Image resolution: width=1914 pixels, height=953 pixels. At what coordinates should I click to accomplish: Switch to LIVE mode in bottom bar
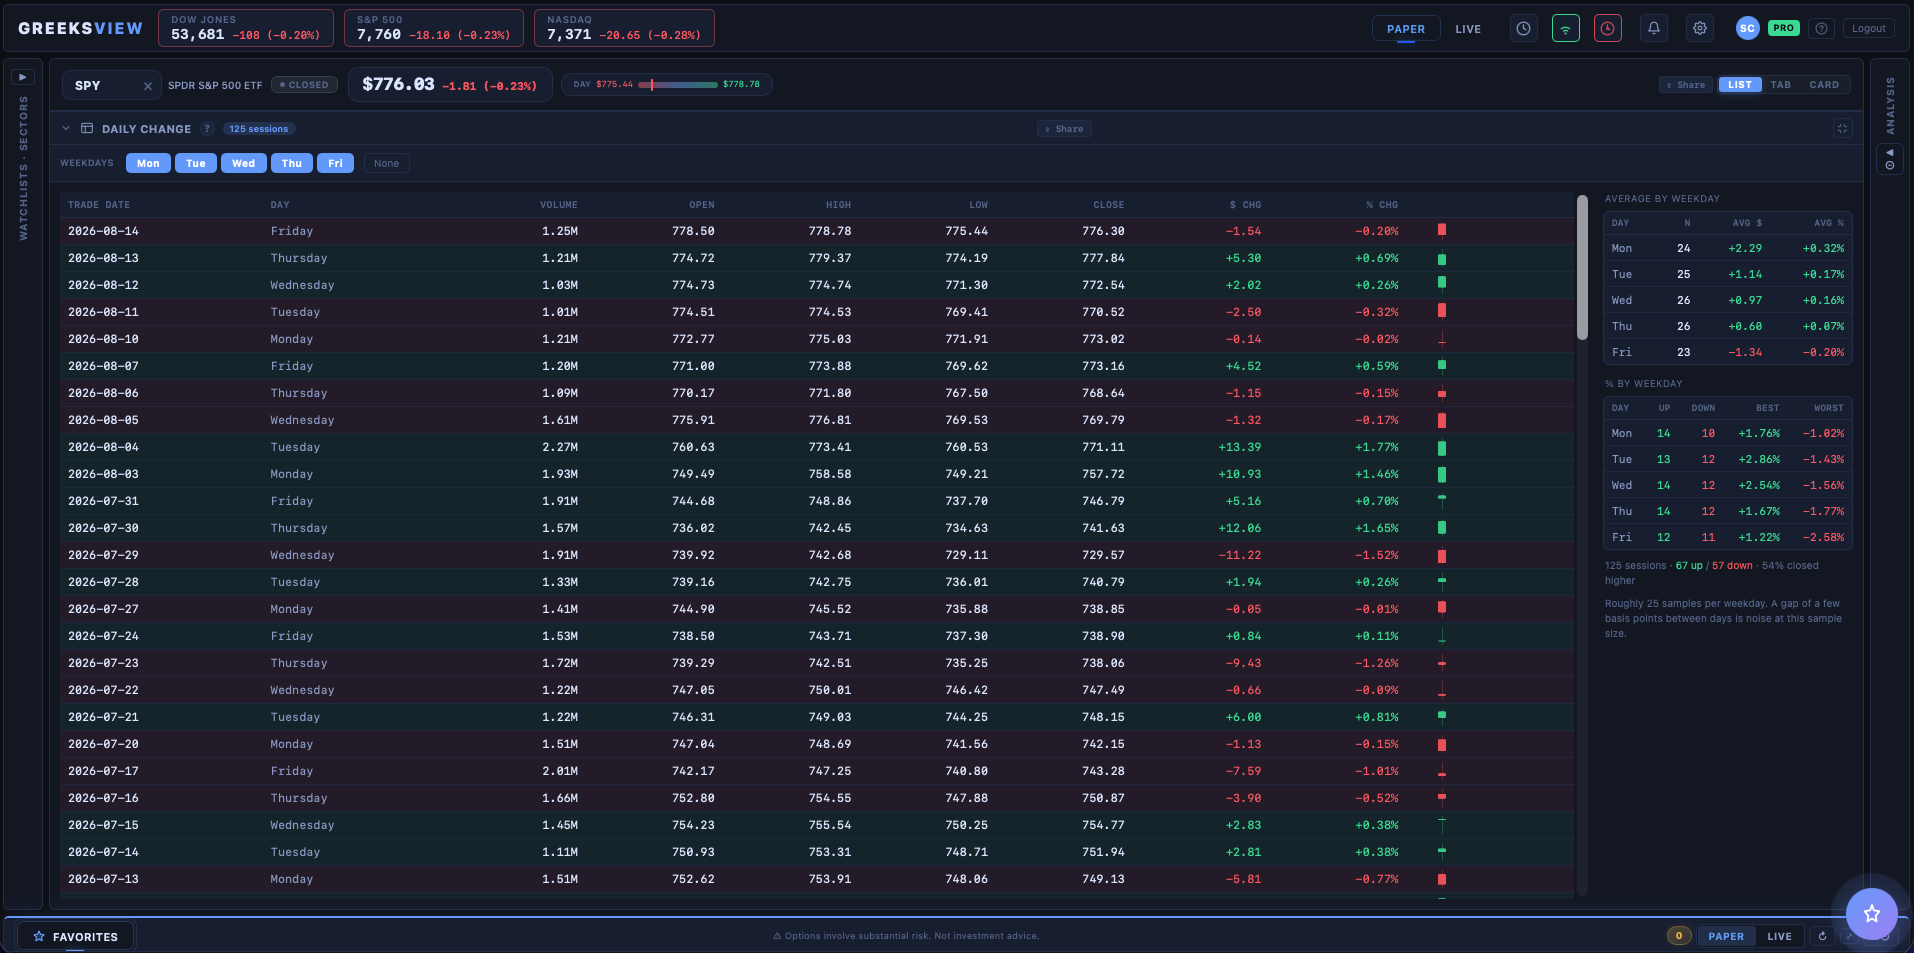coord(1779,936)
